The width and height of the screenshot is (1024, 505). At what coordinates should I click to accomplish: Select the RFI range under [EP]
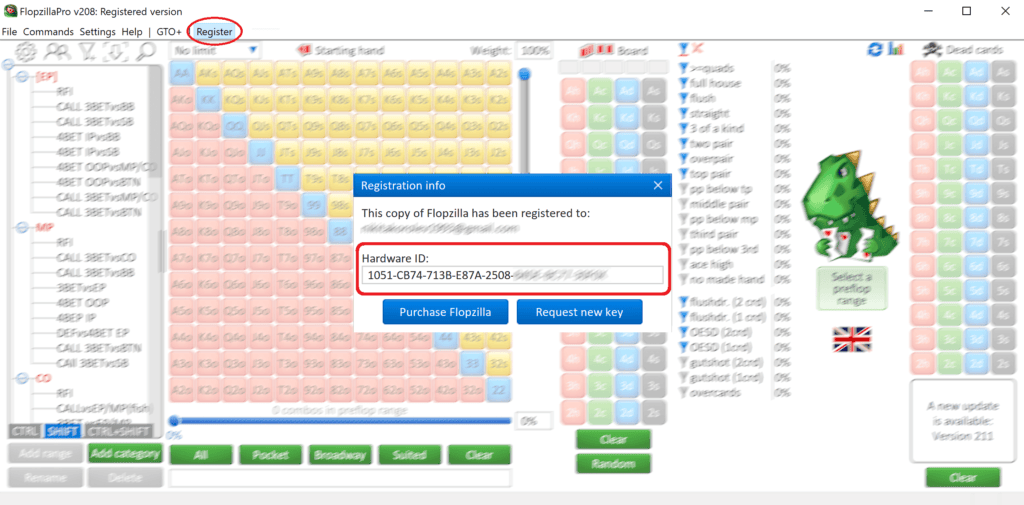(x=65, y=91)
